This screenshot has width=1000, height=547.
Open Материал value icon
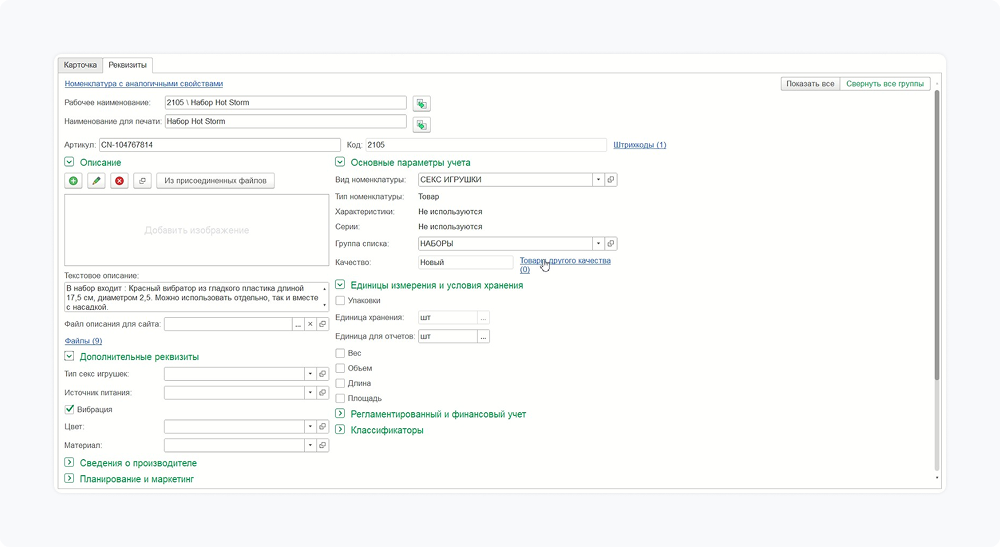[323, 445]
